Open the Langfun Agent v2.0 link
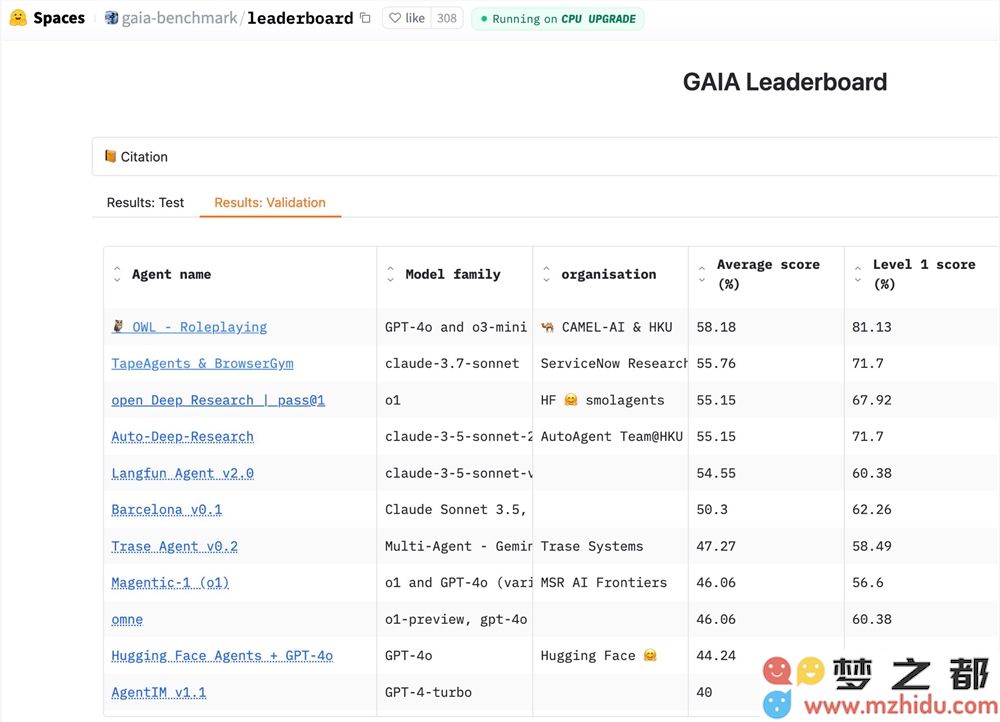 point(182,473)
